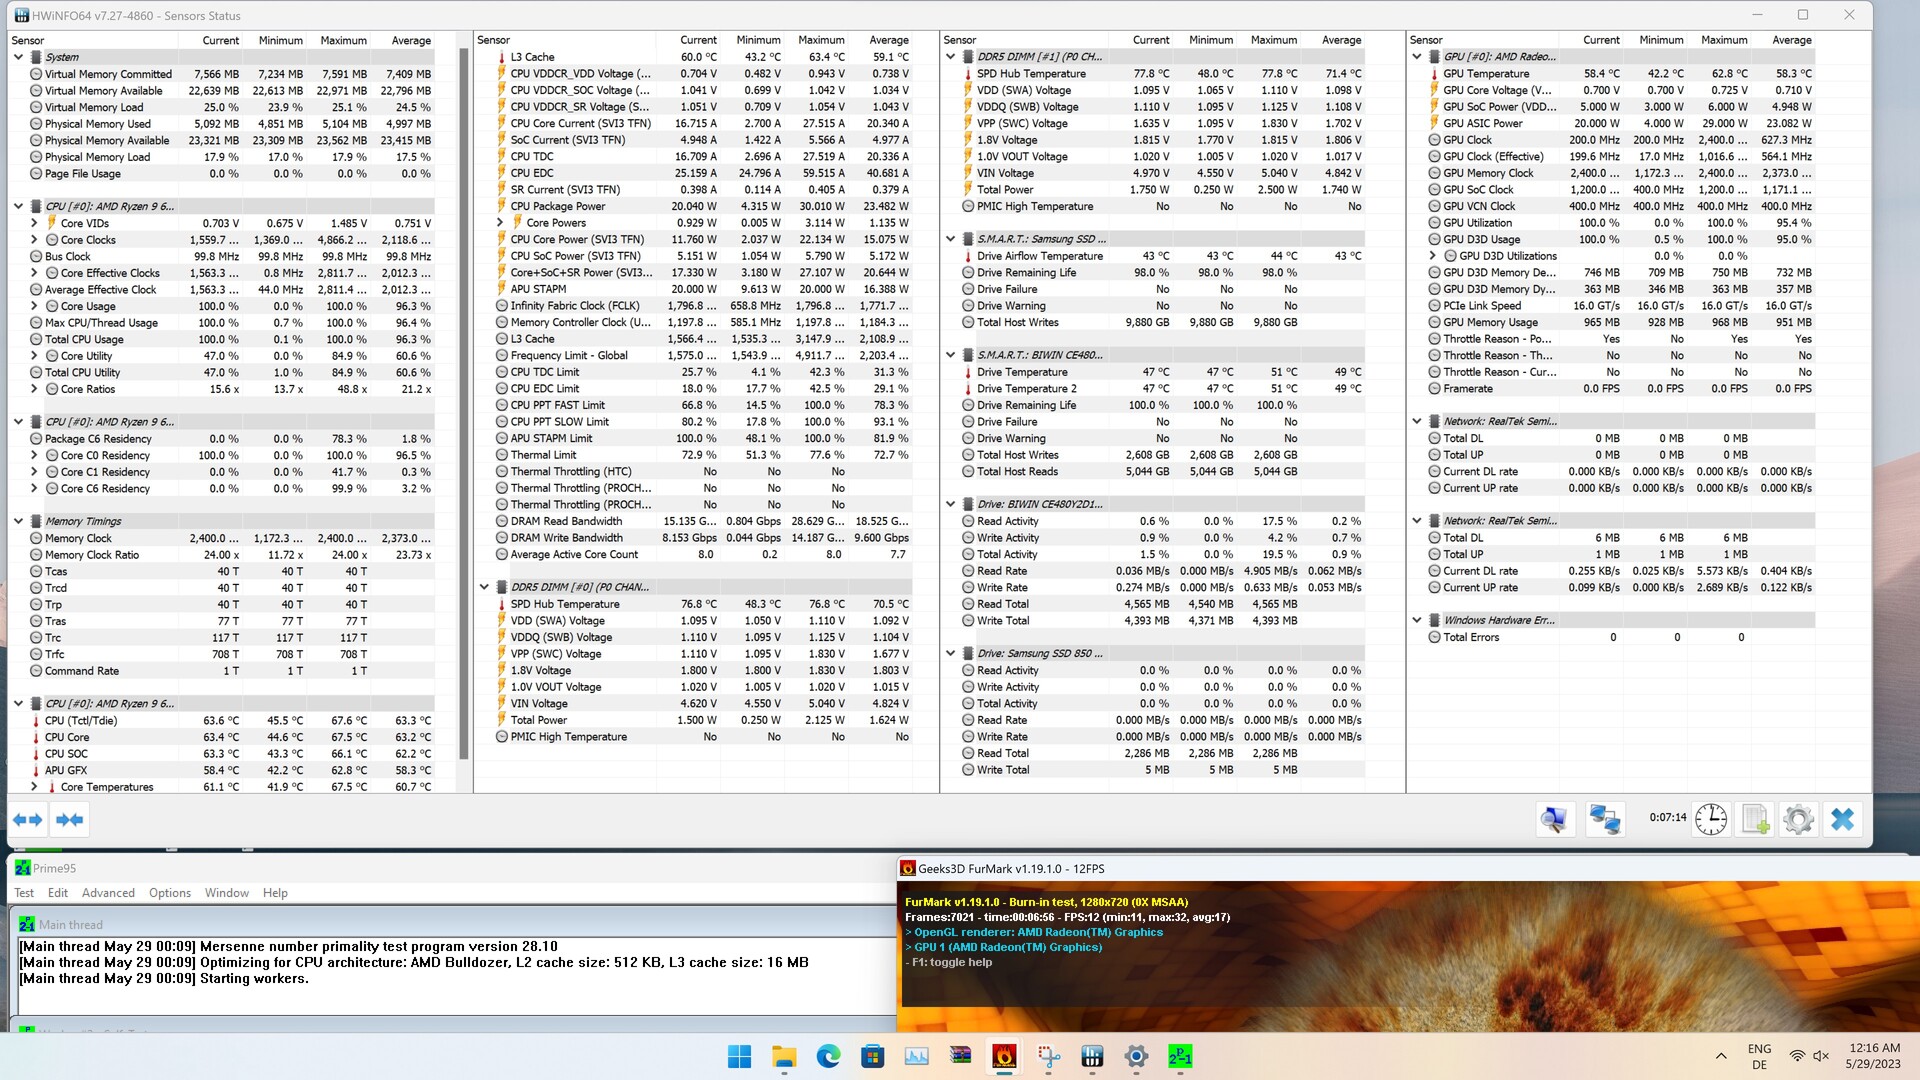The image size is (1920, 1080).
Task: Start logging with the sheet plus icon
Action: coord(1755,820)
